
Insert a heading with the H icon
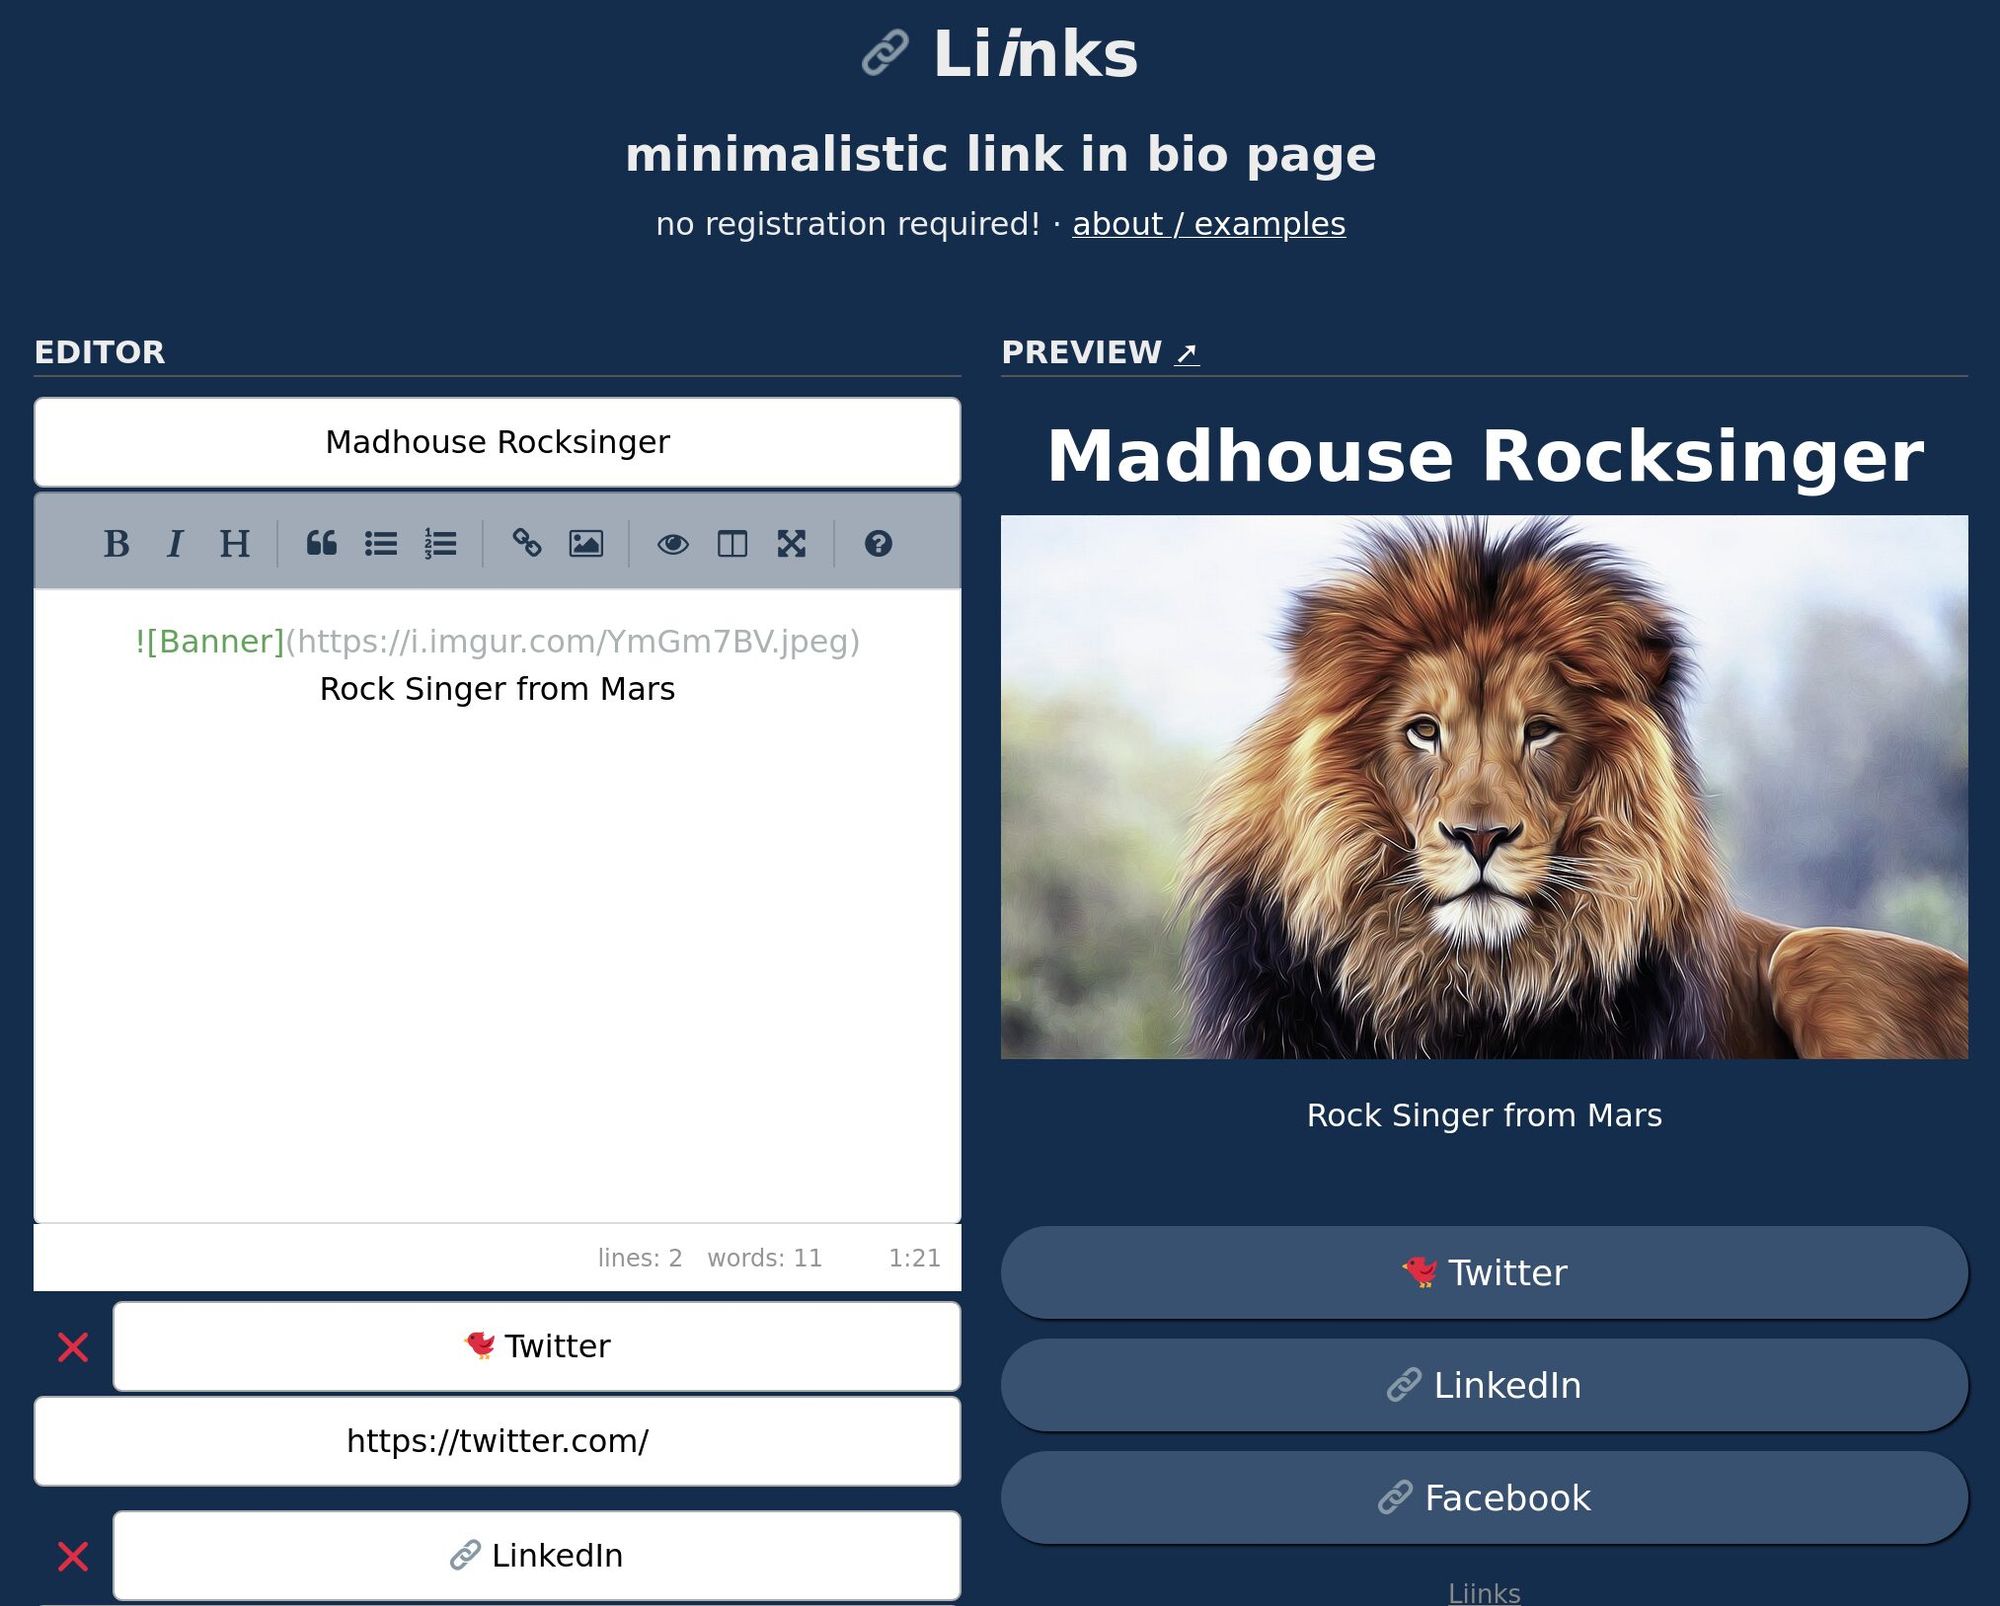233,544
